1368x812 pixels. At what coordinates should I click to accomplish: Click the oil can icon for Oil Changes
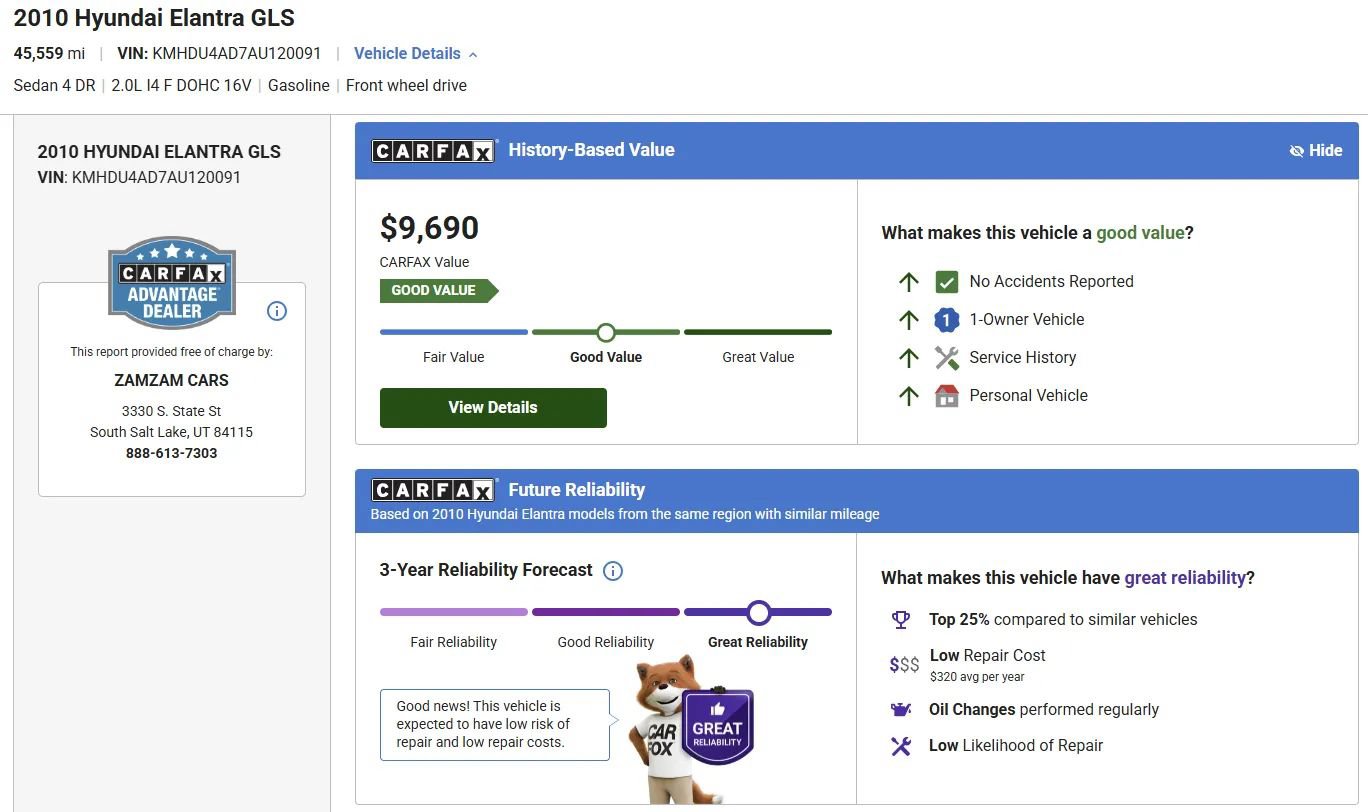click(x=901, y=710)
